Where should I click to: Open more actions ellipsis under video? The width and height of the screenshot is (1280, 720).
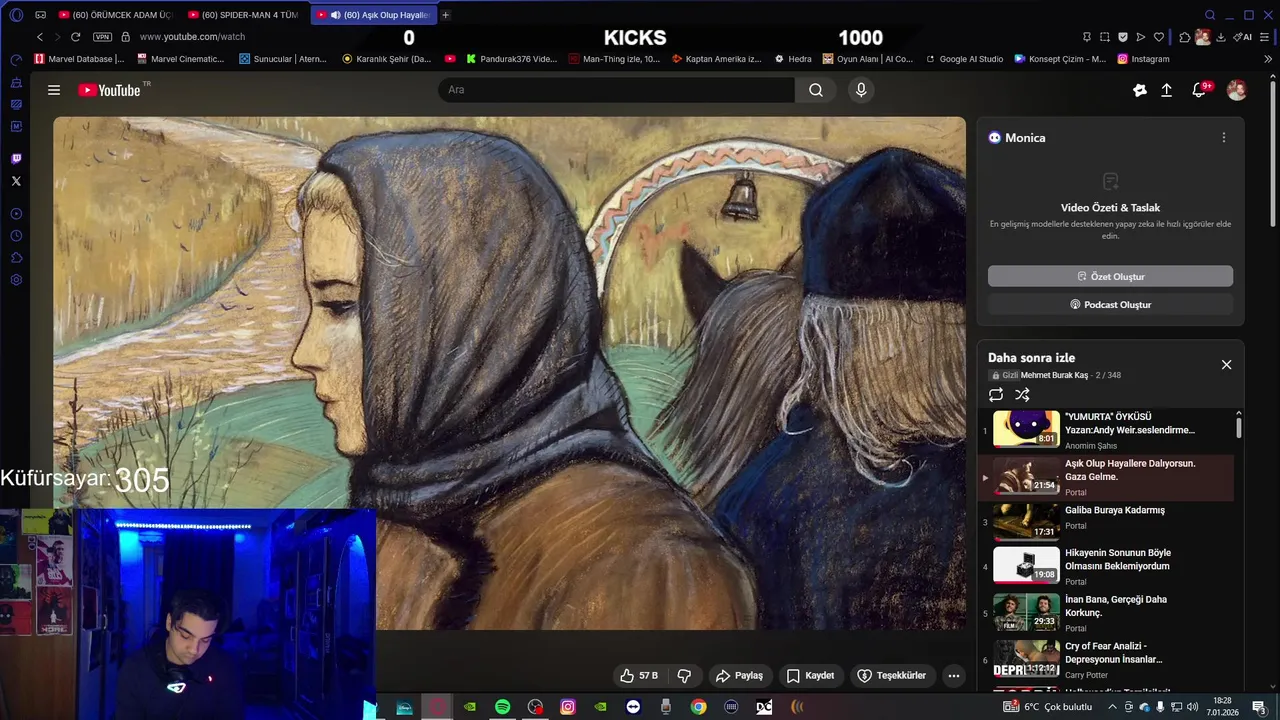click(954, 676)
